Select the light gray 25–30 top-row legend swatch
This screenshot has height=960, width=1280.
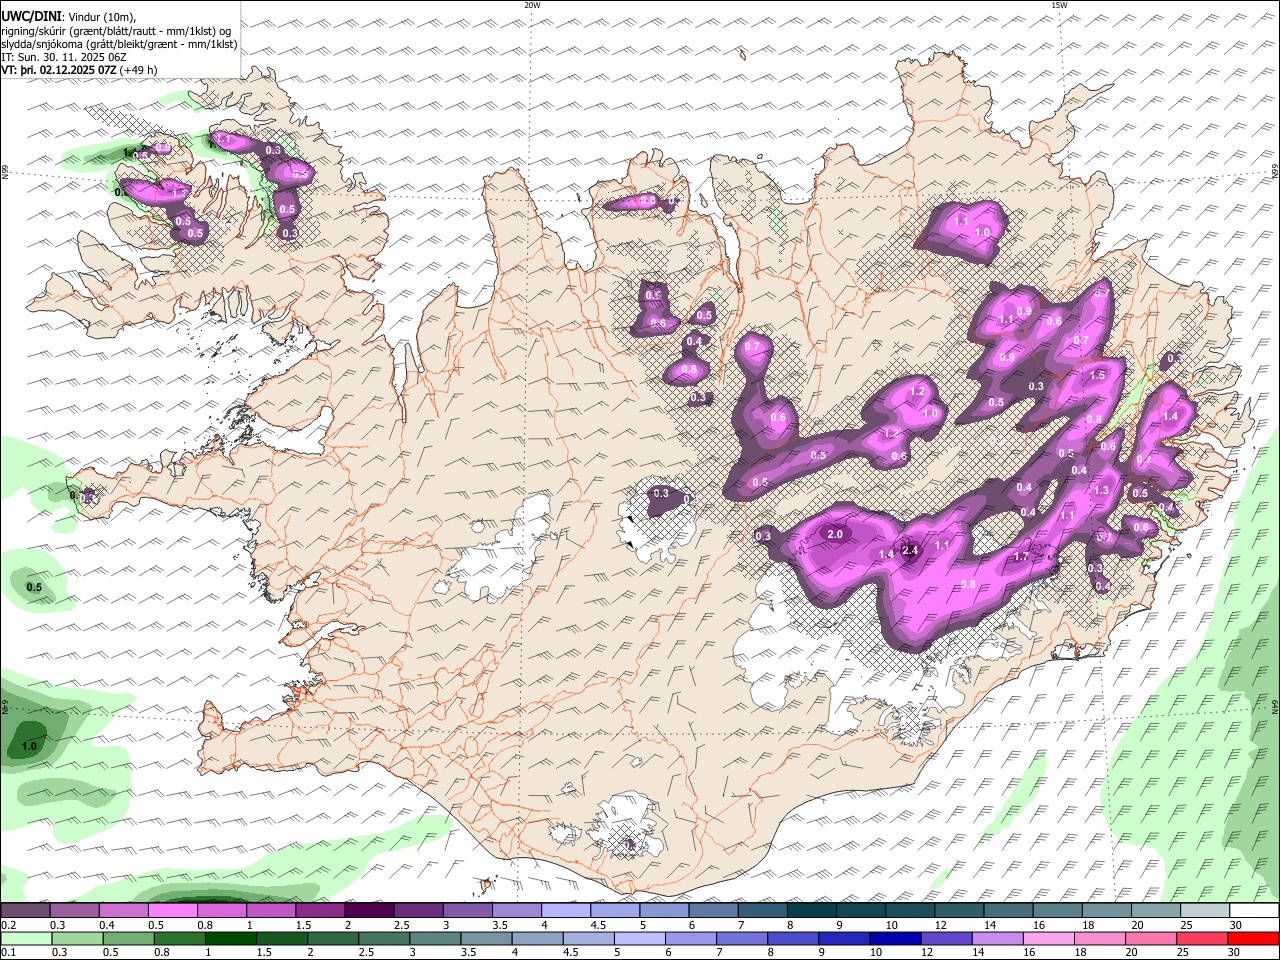[1205, 911]
